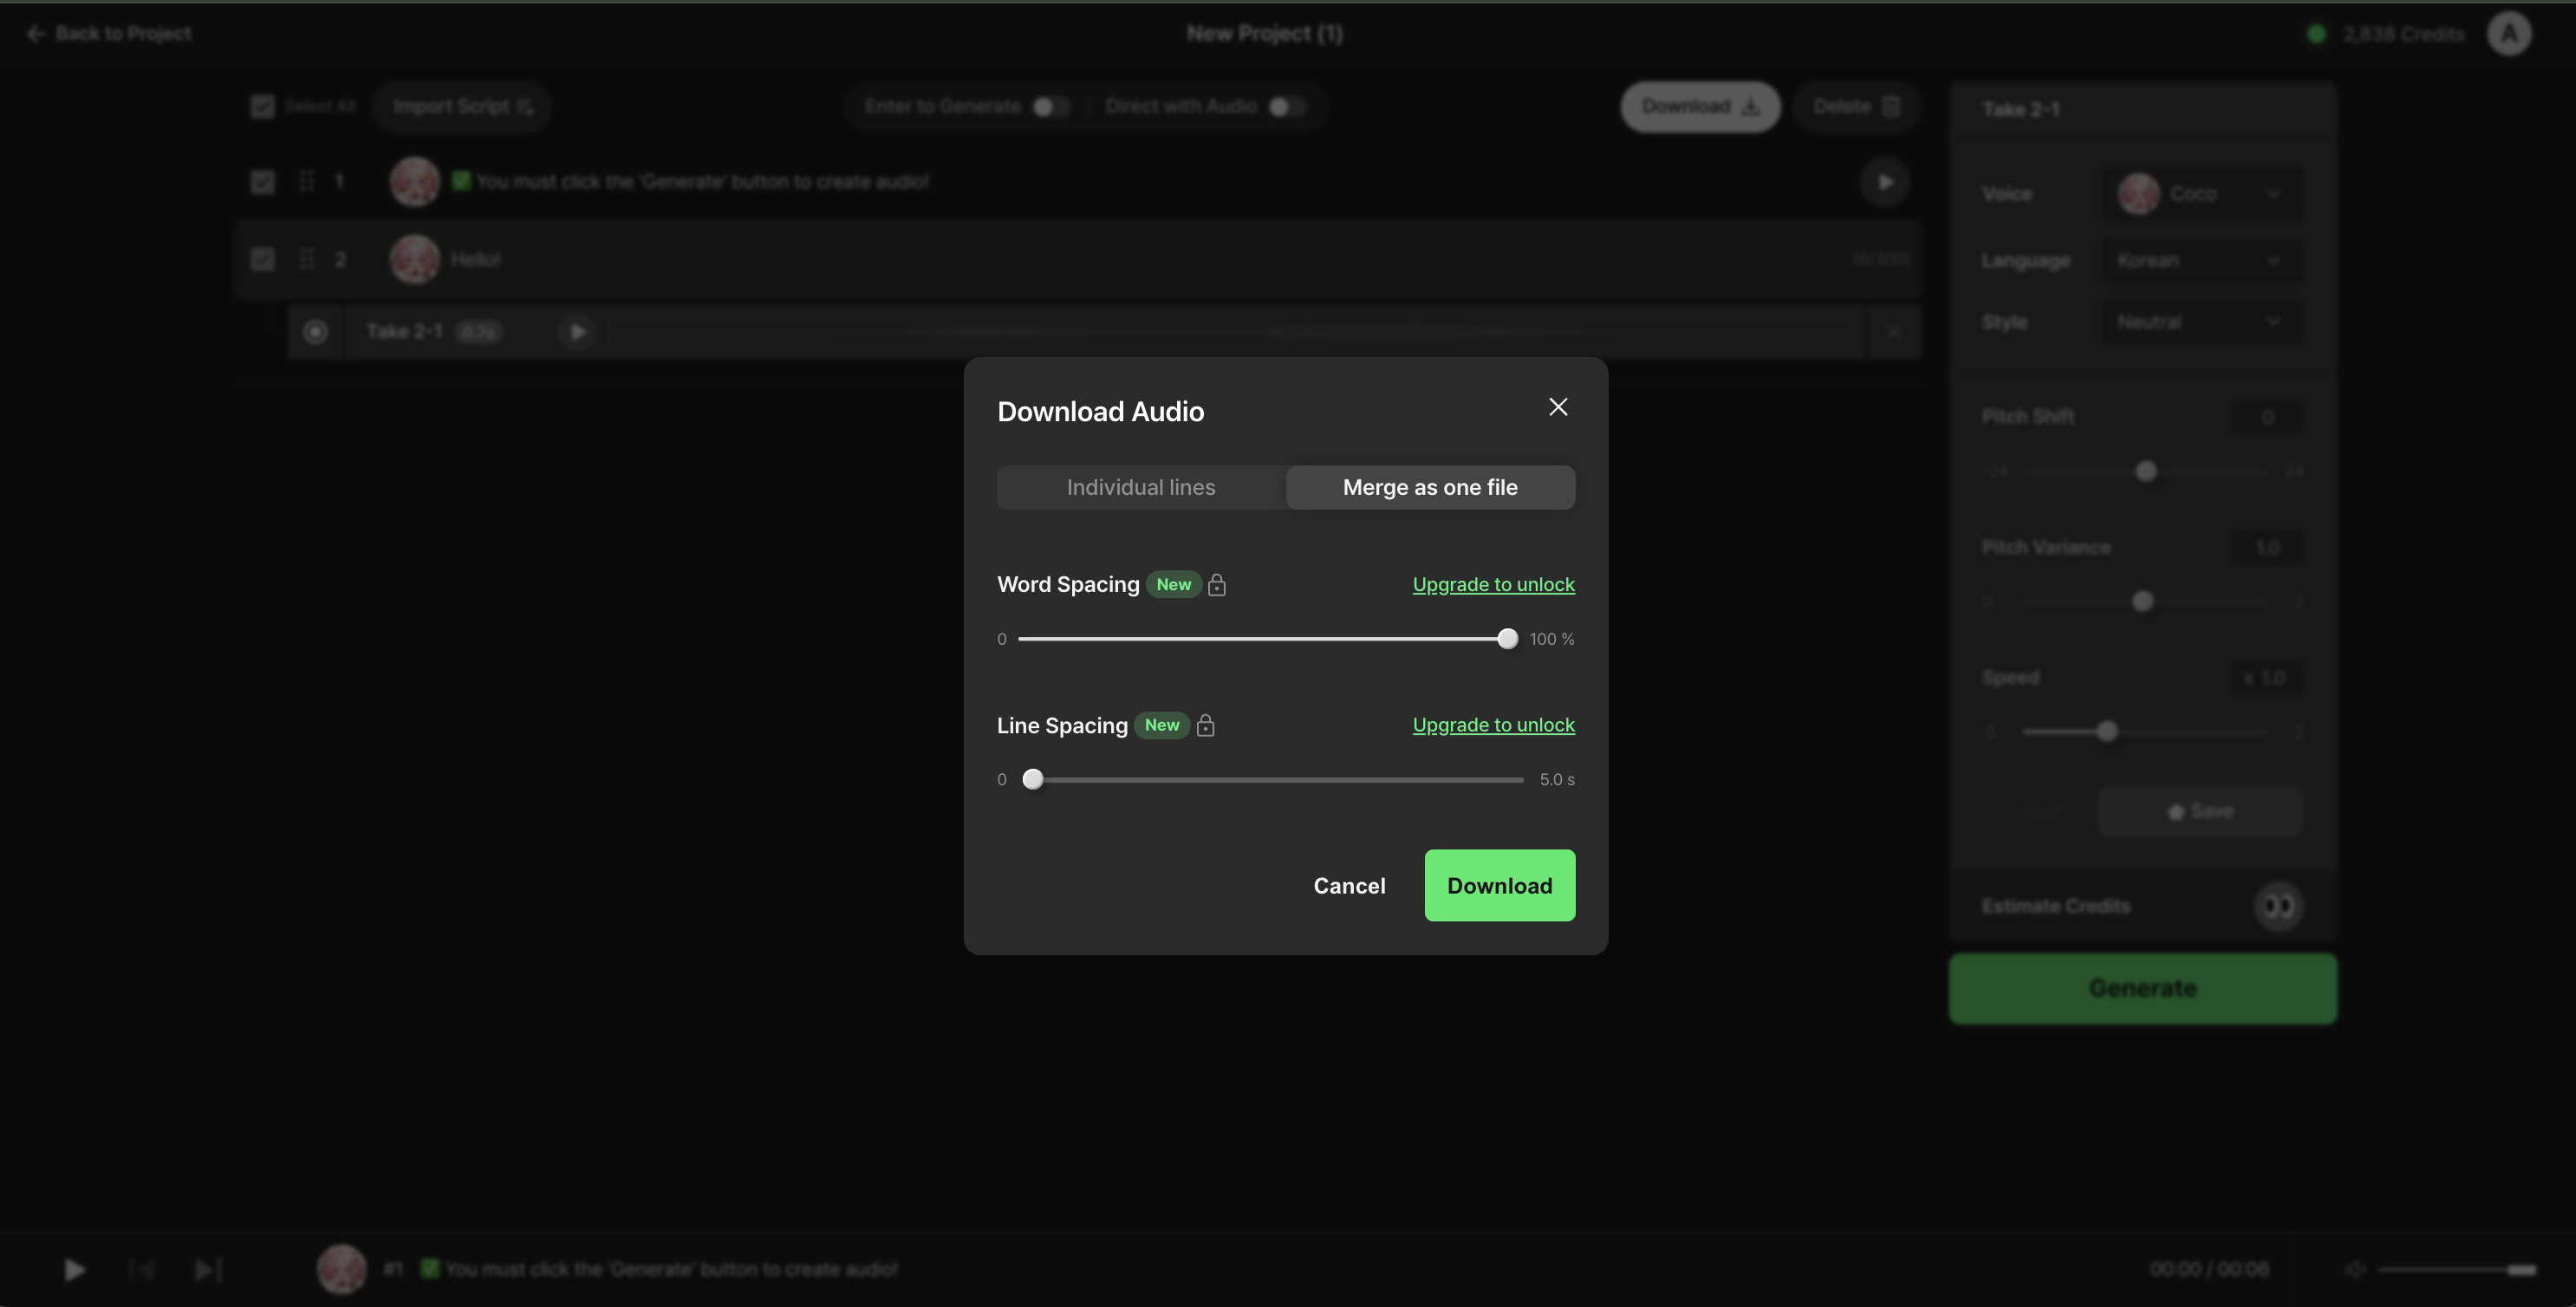
Task: Toggle checkbox for line 2
Action: coord(262,259)
